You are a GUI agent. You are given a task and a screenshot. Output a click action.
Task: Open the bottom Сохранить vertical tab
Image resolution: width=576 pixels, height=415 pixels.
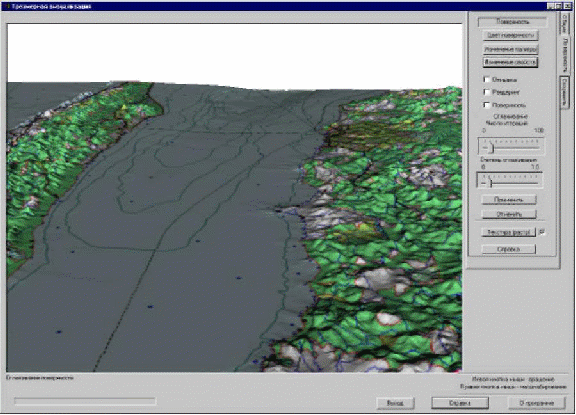coord(564,92)
